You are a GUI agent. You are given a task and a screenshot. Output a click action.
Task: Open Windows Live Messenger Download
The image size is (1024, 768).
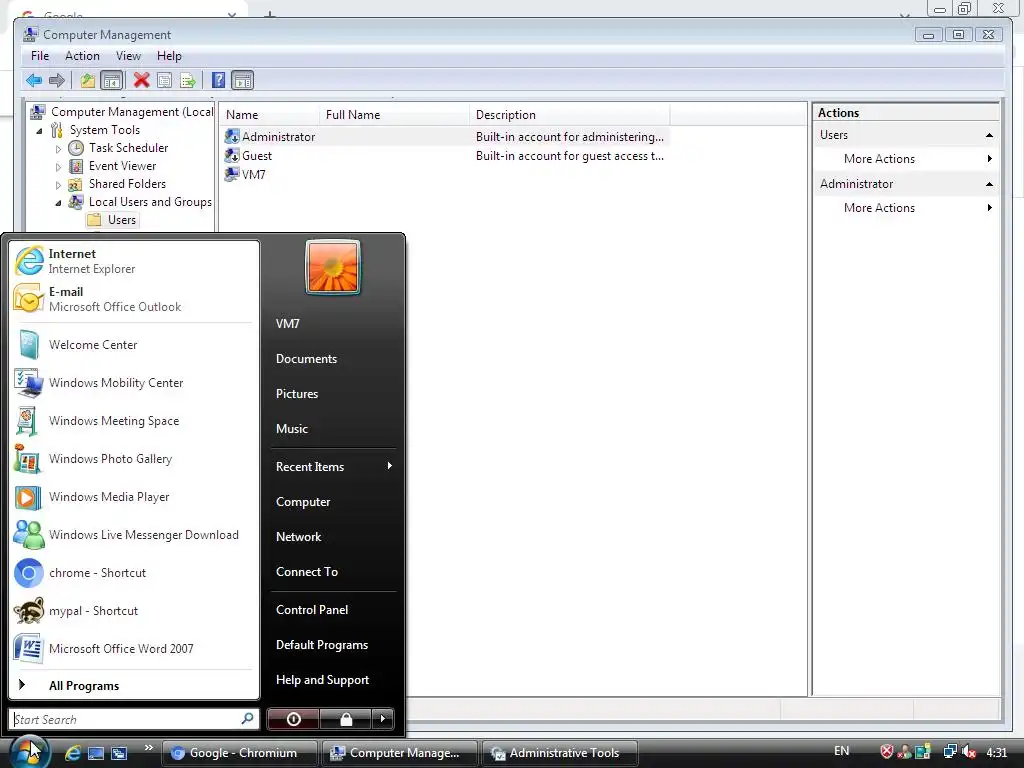coord(134,535)
